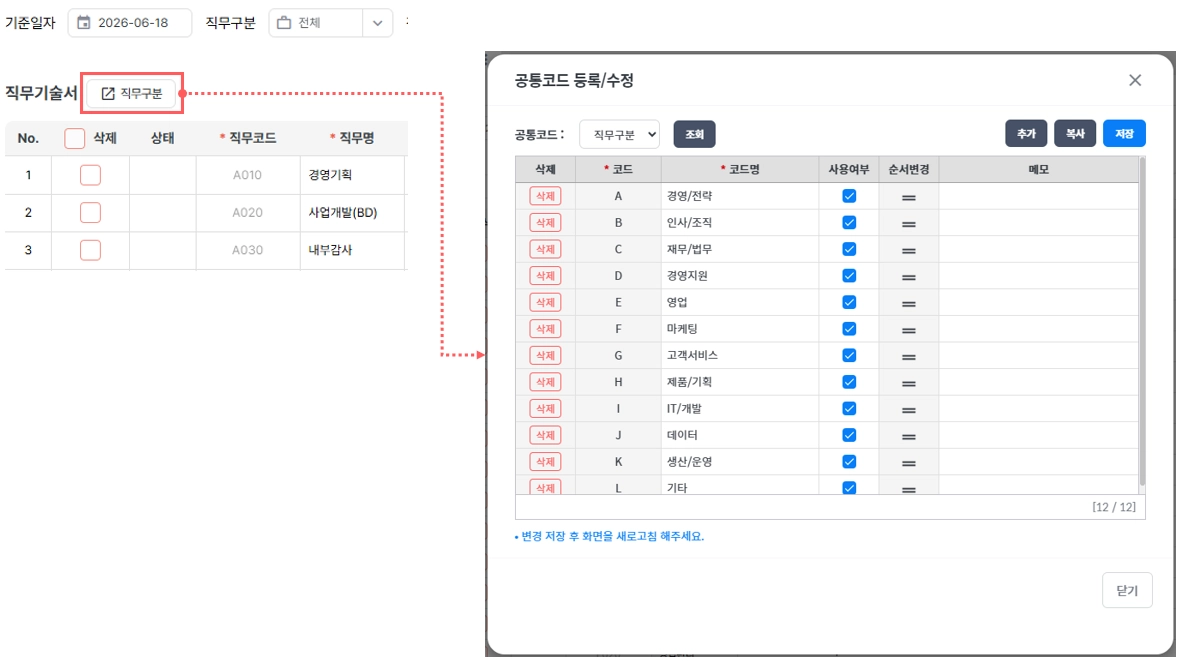The image size is (1181, 661).
Task: Click the 추가 button
Action: 1026,133
